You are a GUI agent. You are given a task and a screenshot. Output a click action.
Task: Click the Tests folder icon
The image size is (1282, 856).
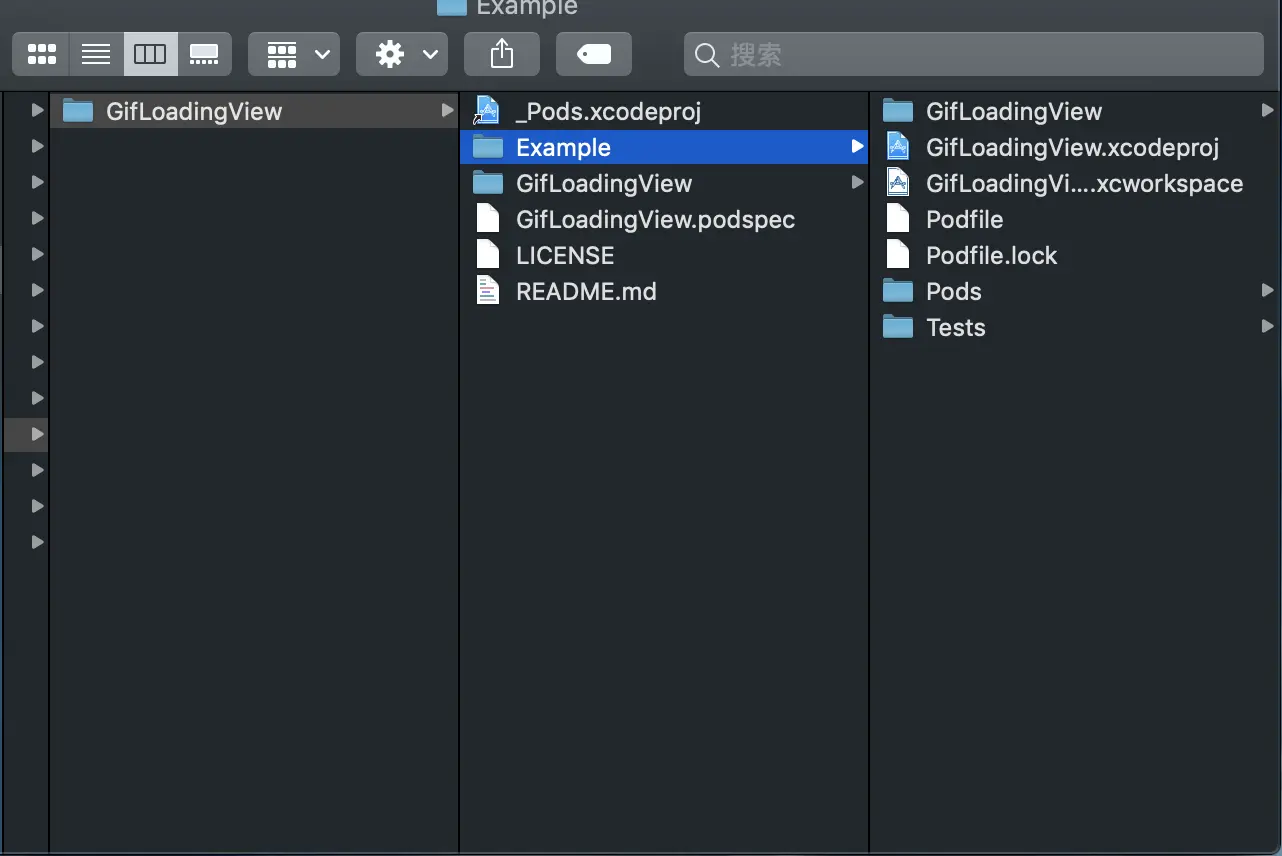(x=898, y=327)
